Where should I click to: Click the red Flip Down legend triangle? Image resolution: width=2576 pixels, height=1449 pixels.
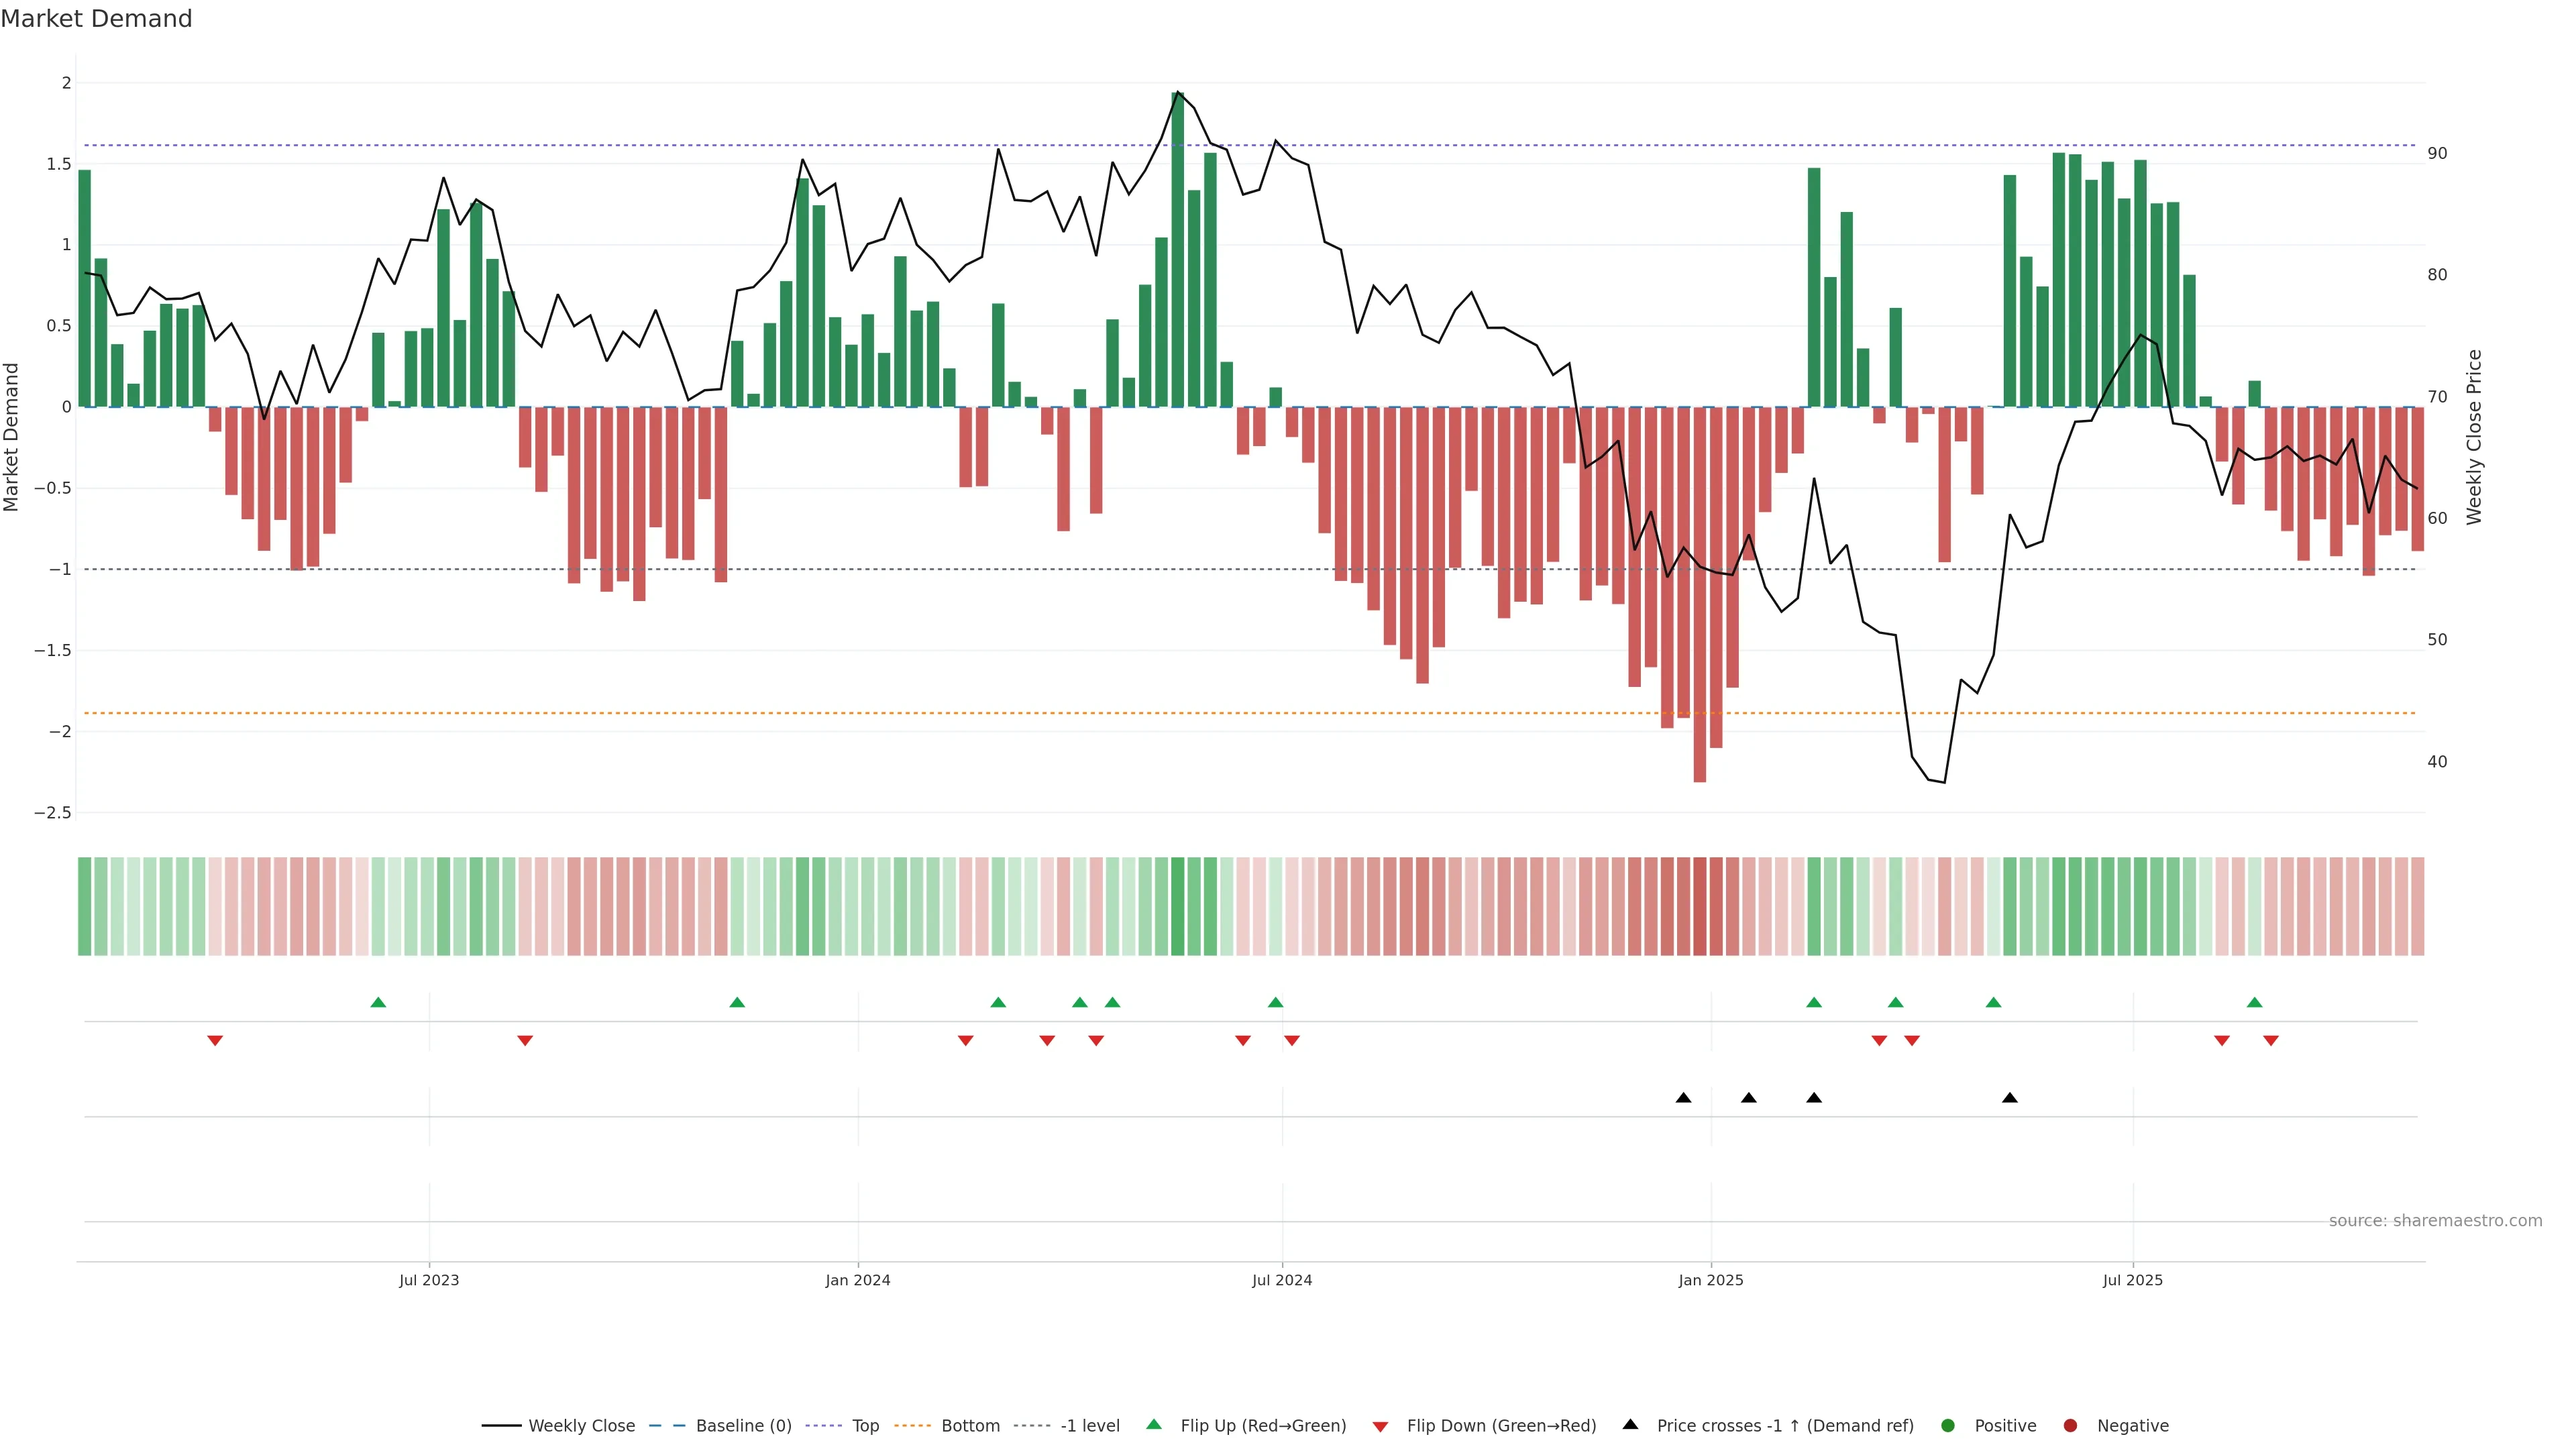click(x=1380, y=1427)
